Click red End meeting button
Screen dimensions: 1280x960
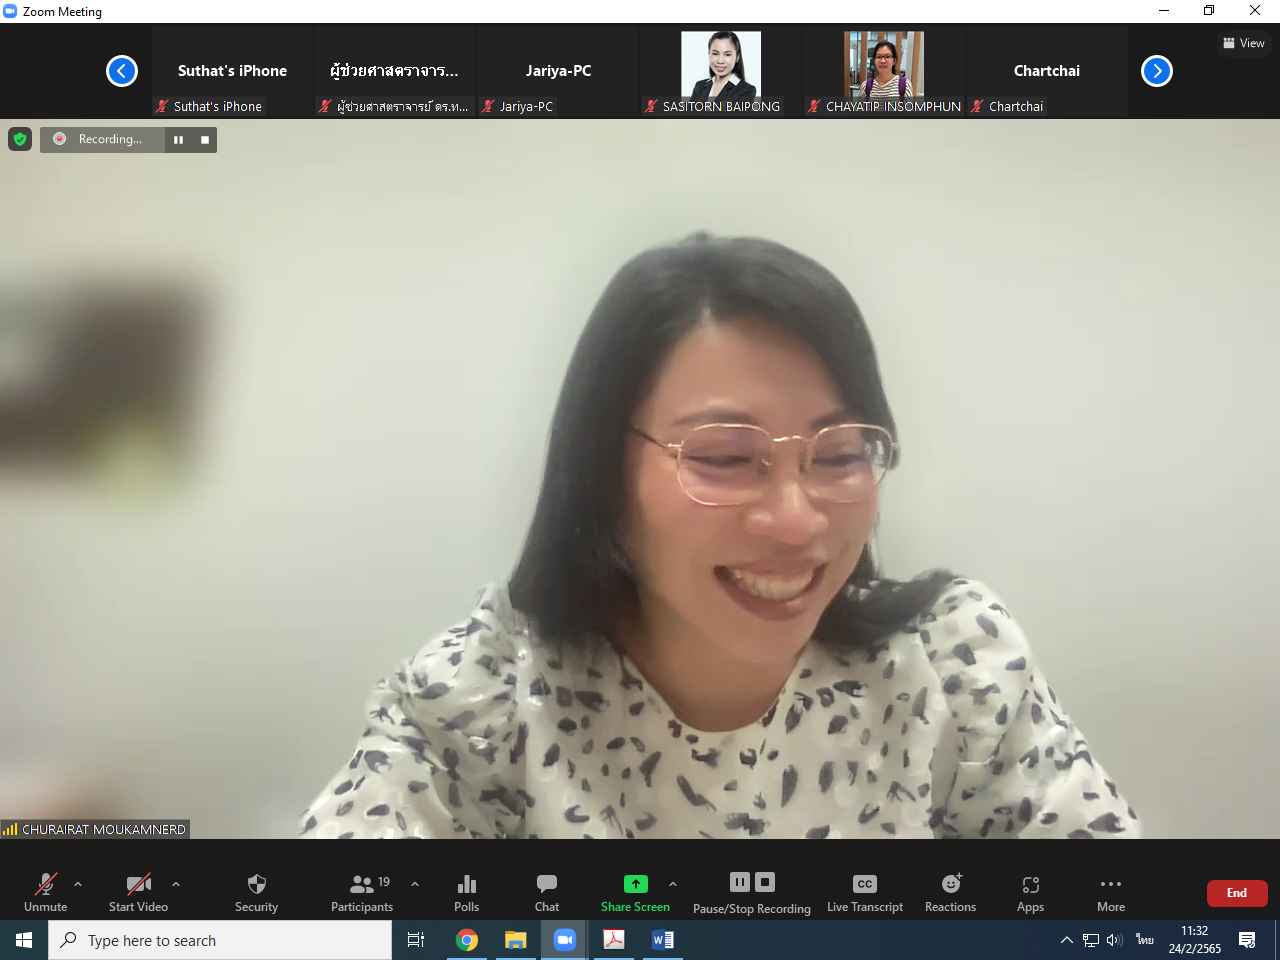1237,893
